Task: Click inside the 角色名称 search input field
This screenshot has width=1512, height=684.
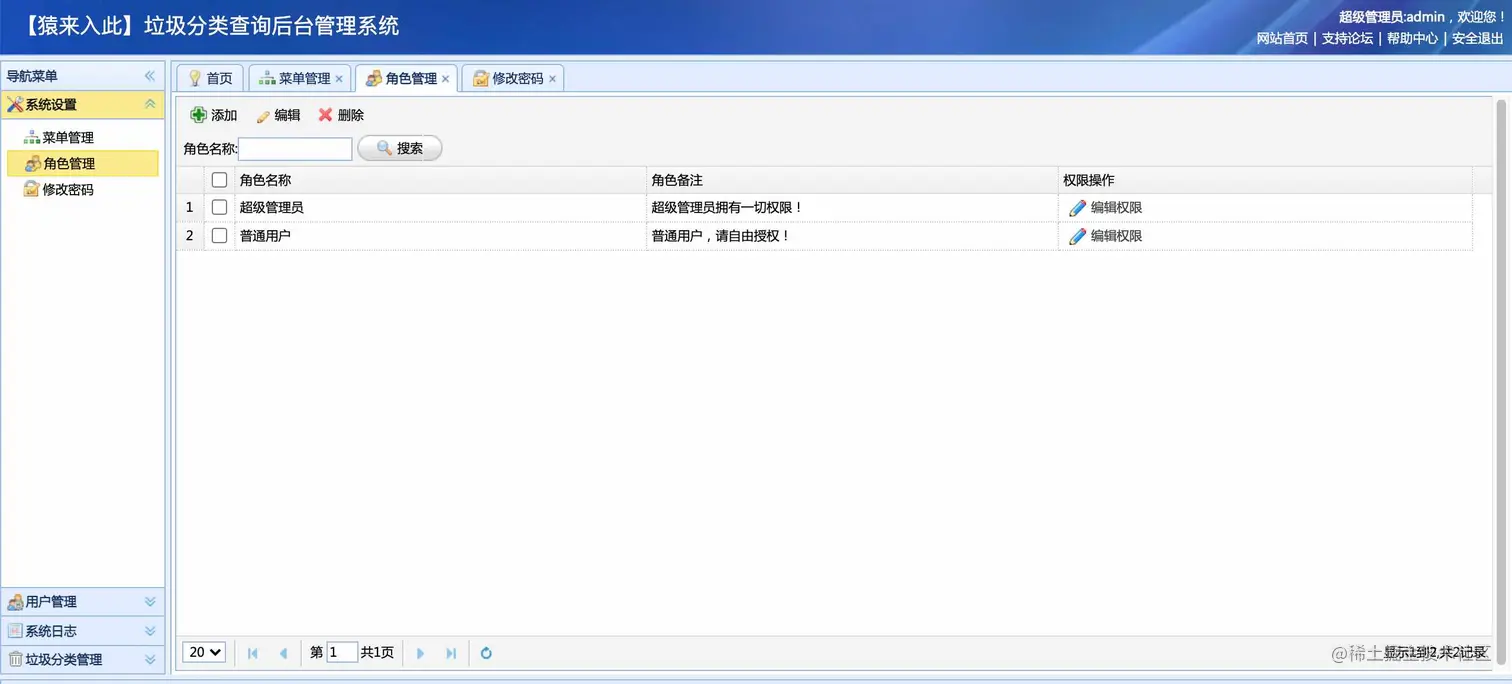Action: click(x=295, y=148)
